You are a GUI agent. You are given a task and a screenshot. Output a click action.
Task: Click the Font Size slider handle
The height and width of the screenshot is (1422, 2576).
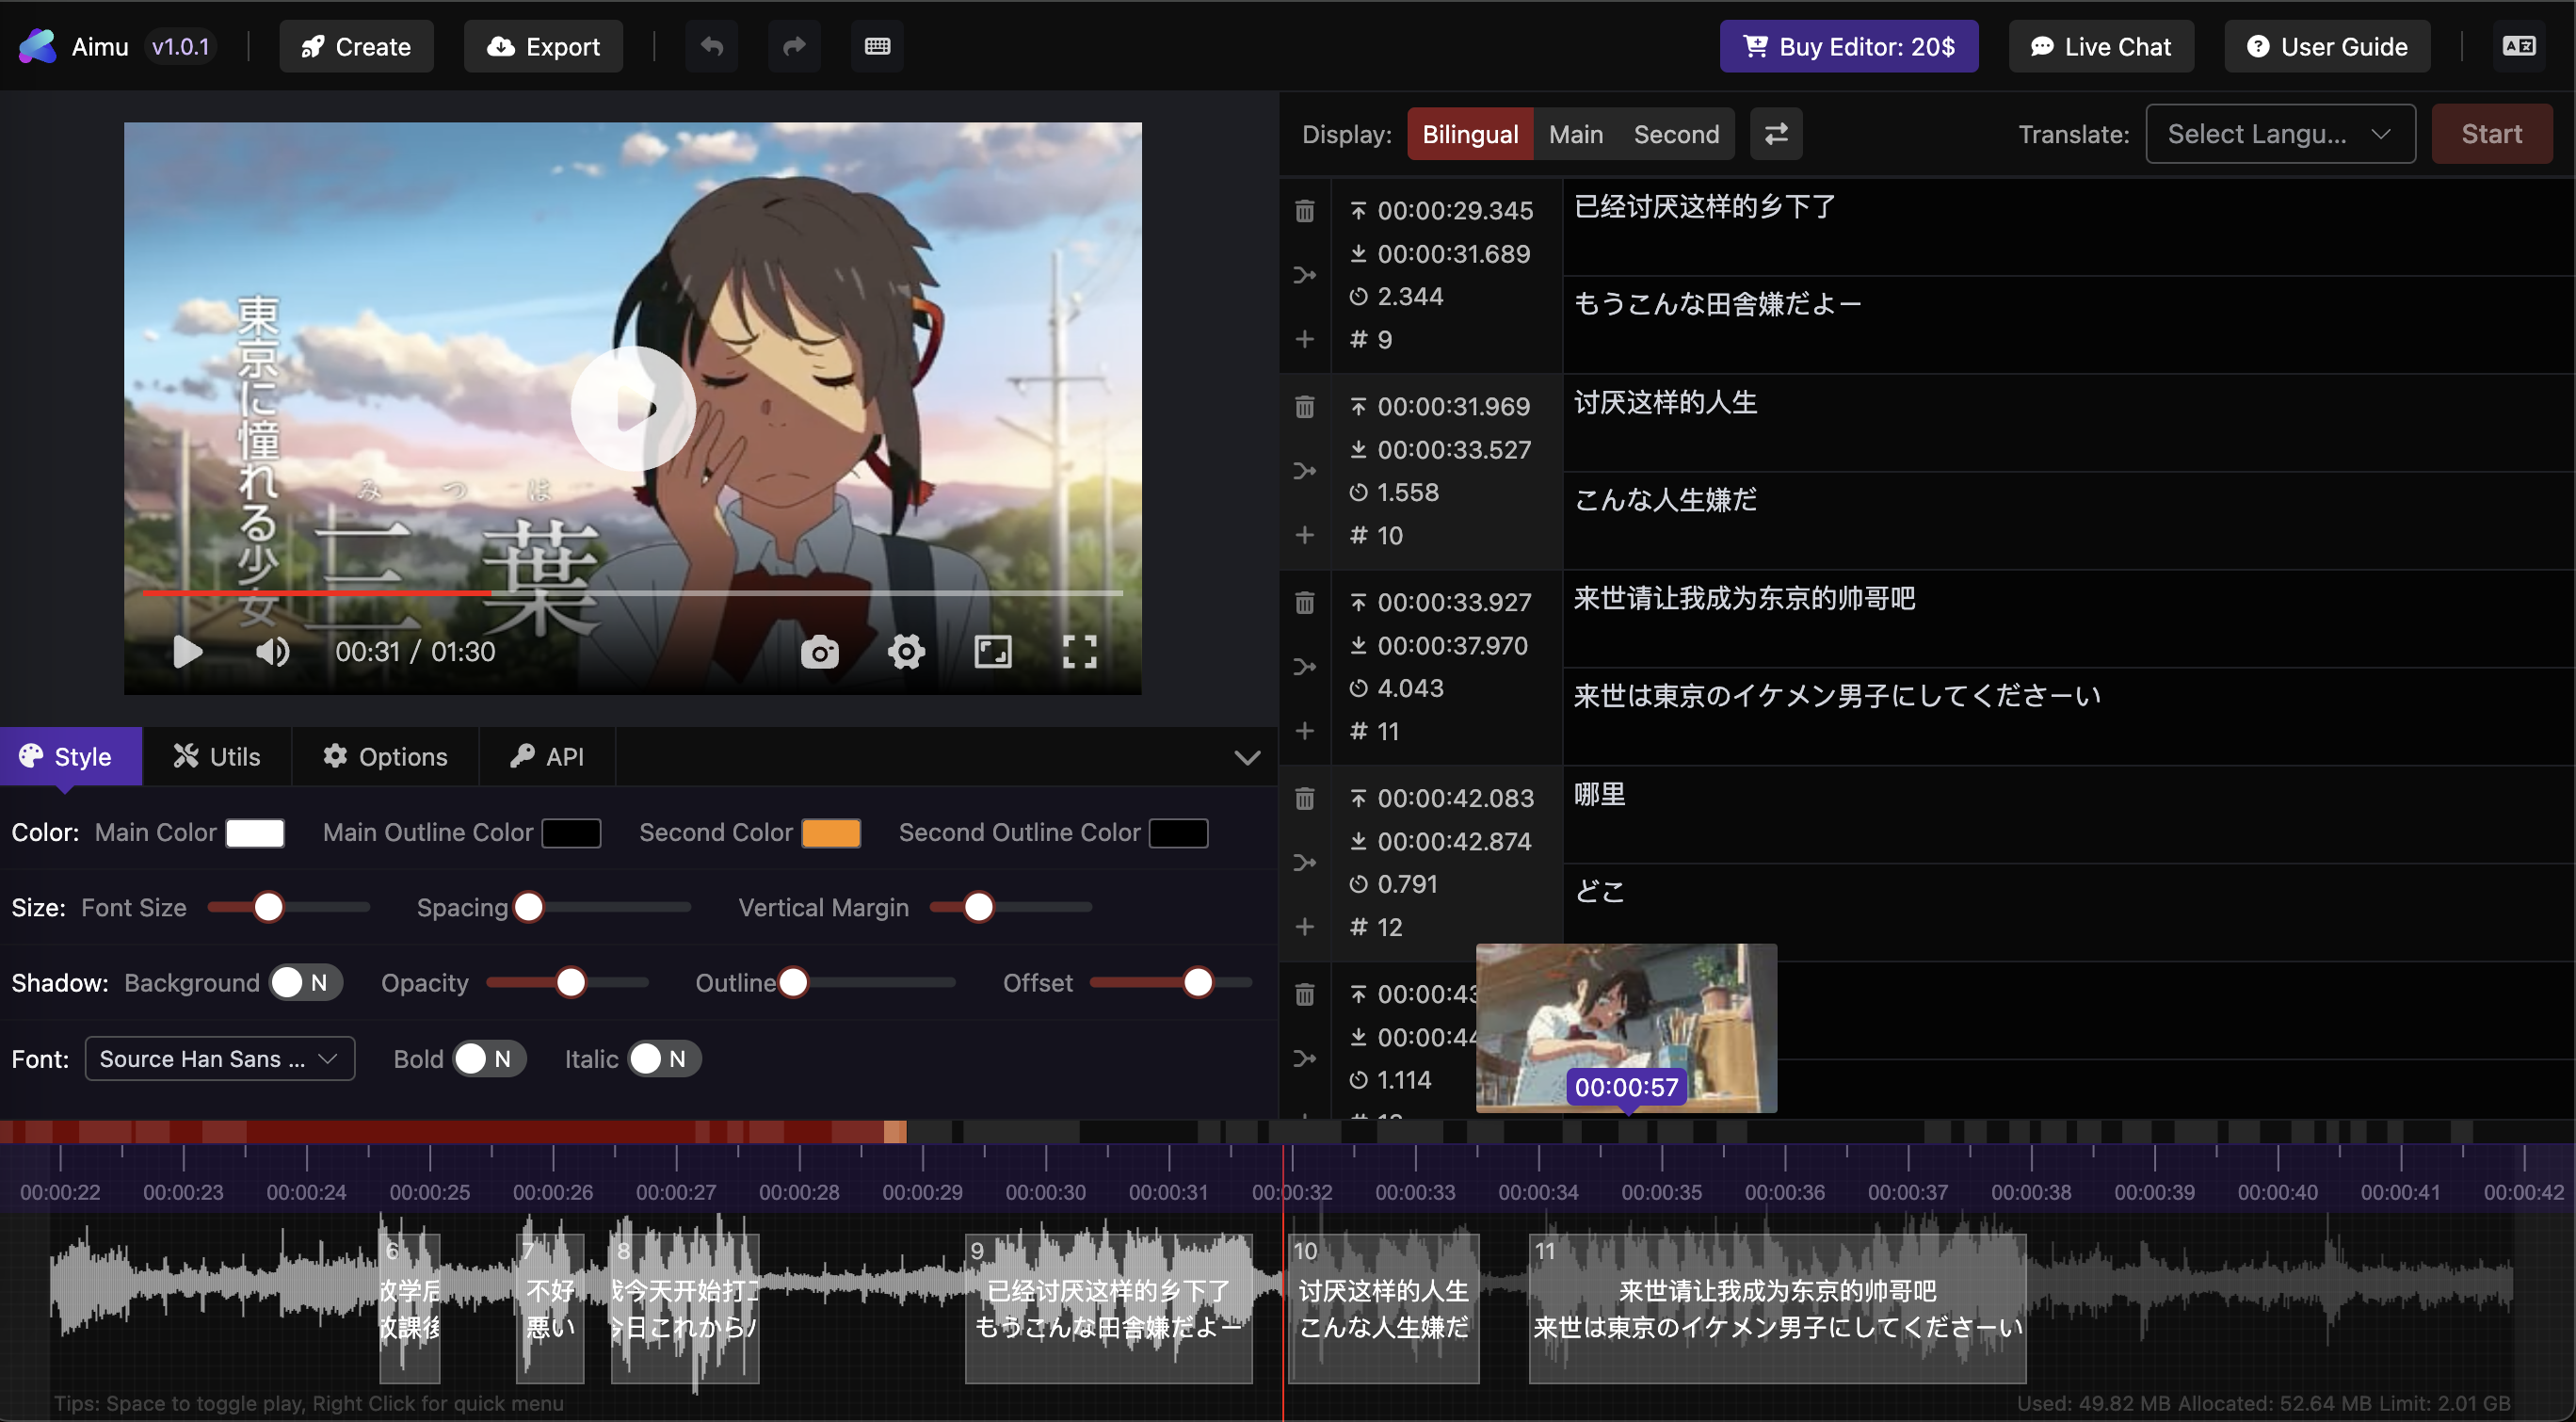(268, 907)
